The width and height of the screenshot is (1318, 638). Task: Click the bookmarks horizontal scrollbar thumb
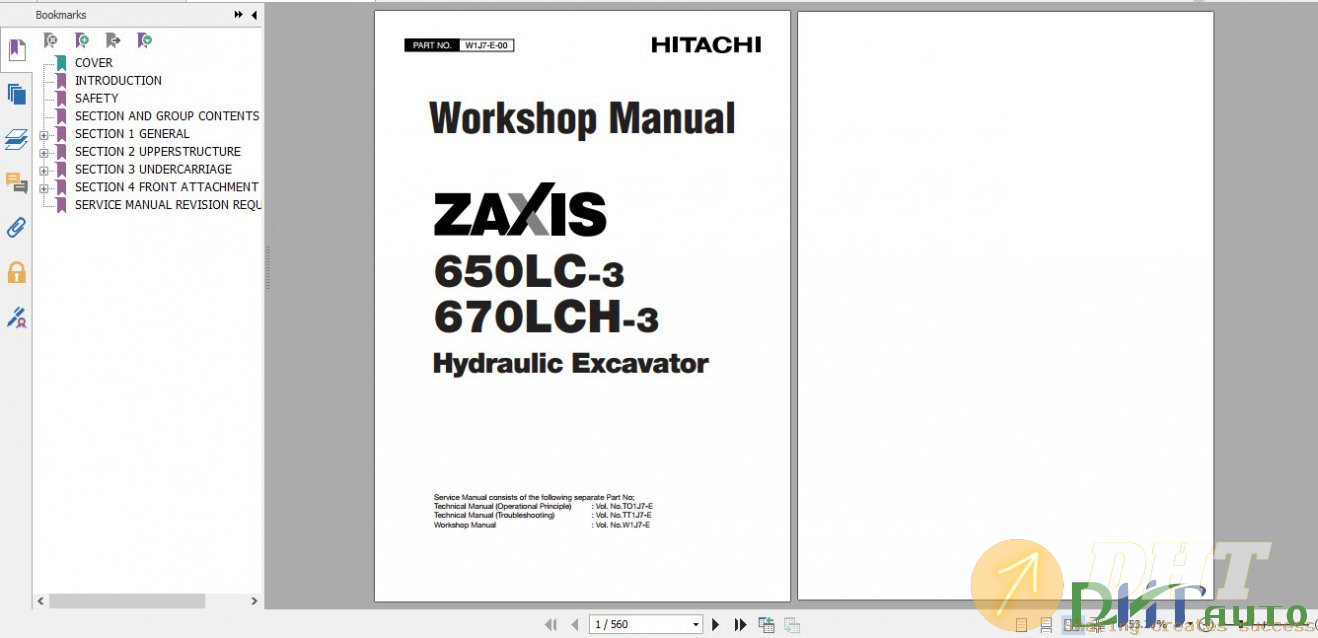click(127, 601)
